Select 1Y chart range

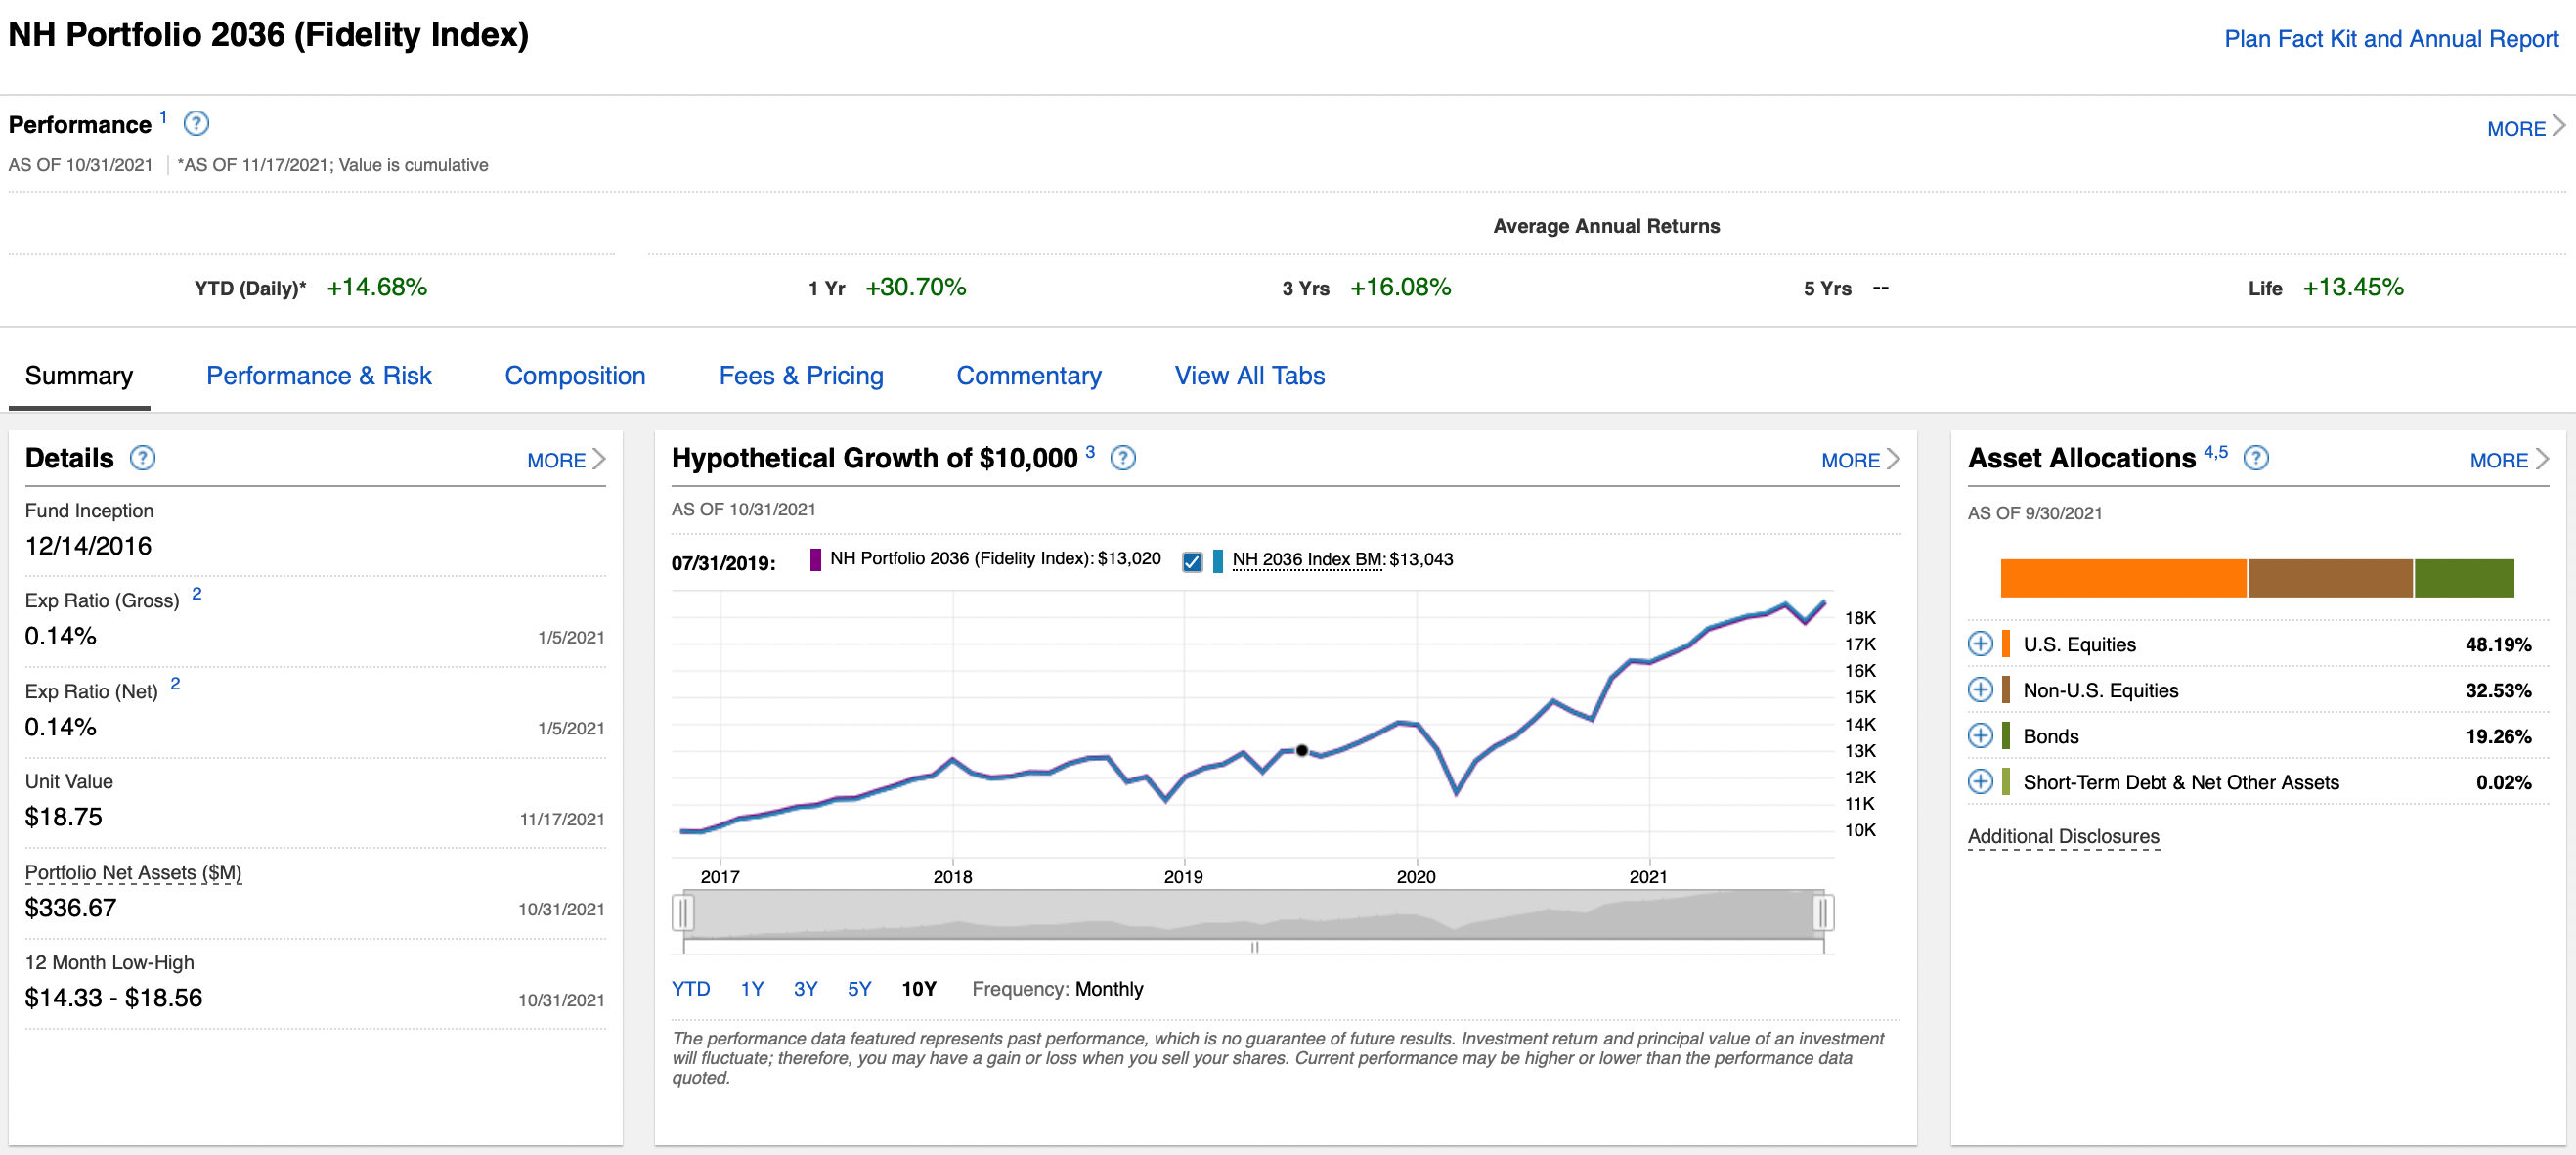pos(752,989)
